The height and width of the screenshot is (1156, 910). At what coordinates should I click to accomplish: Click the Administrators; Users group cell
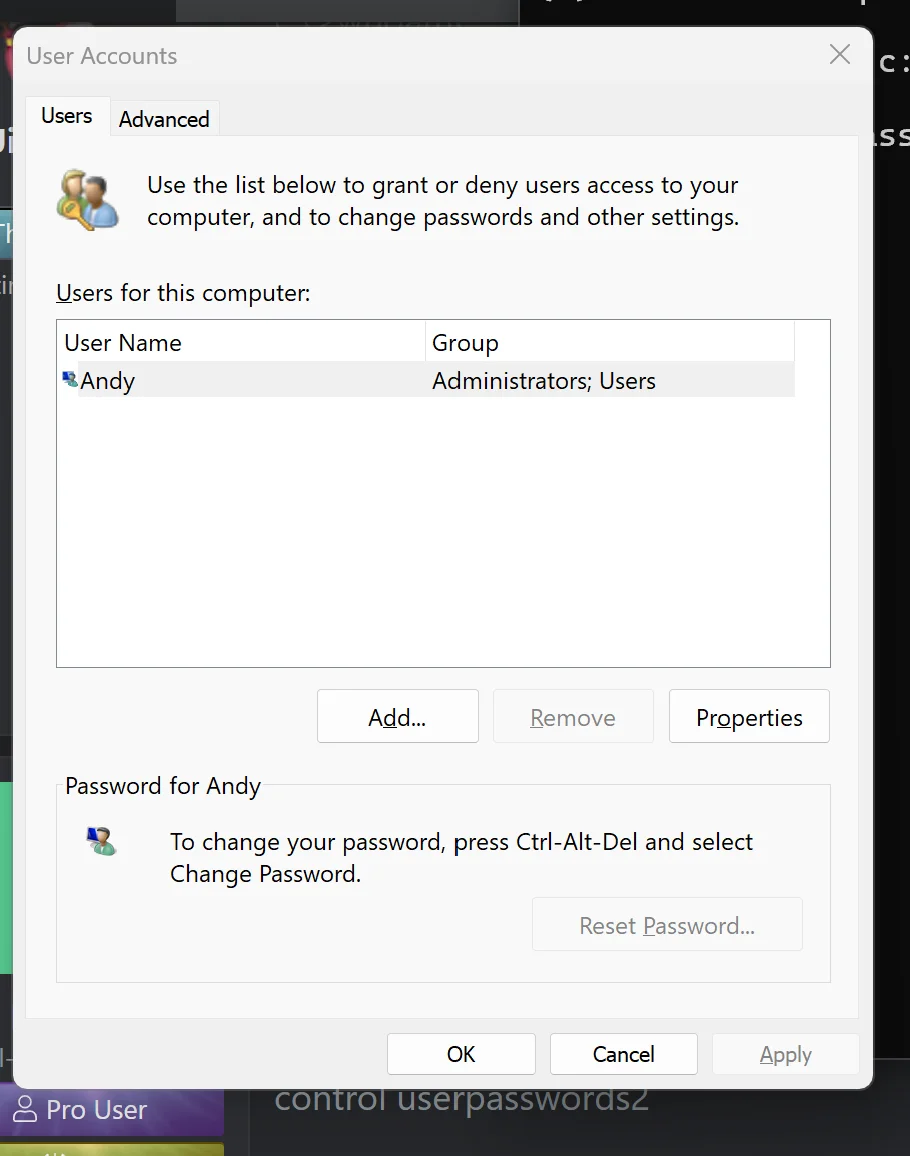(543, 380)
